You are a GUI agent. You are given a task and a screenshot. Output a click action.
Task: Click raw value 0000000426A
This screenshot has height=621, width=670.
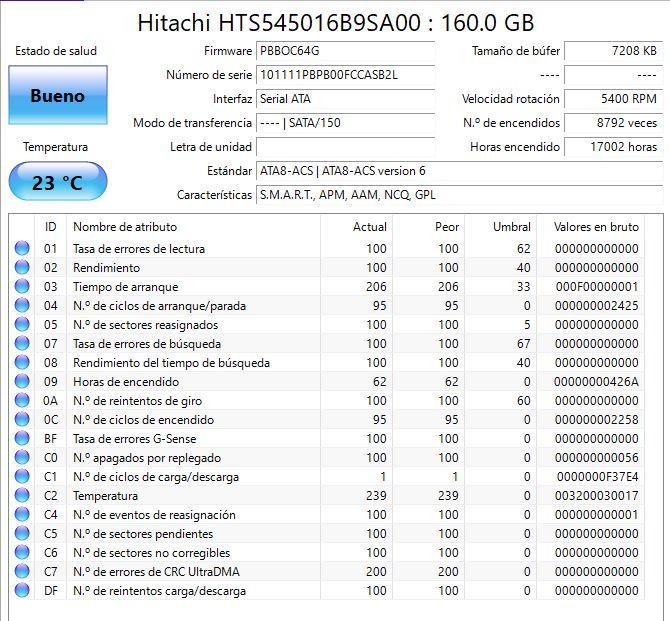pyautogui.click(x=596, y=382)
